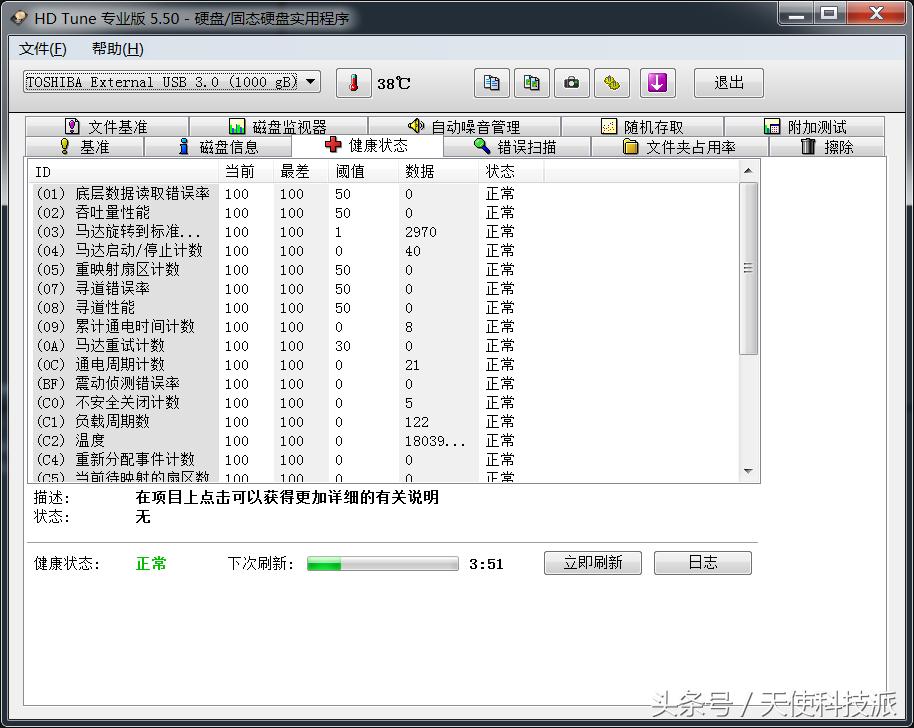Click the copy screenshot to clipboard icon

tap(532, 83)
